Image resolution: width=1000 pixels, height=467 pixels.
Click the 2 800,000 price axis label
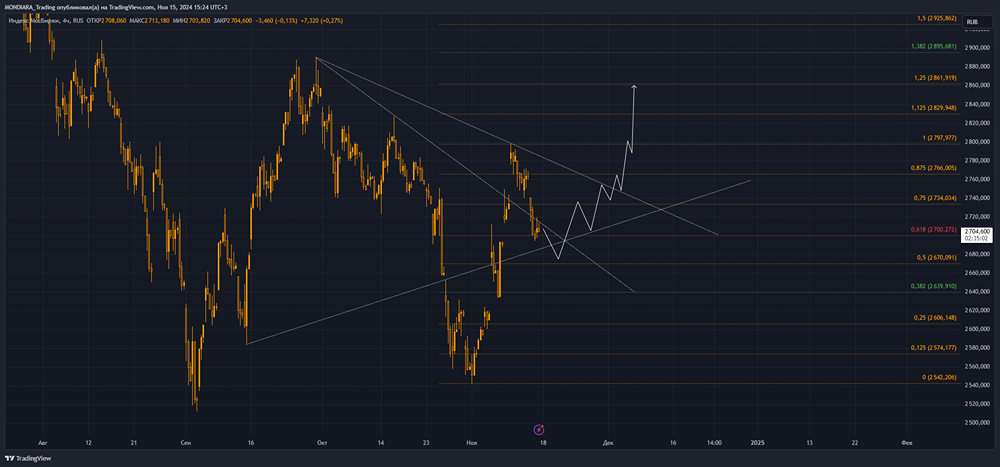coord(977,142)
